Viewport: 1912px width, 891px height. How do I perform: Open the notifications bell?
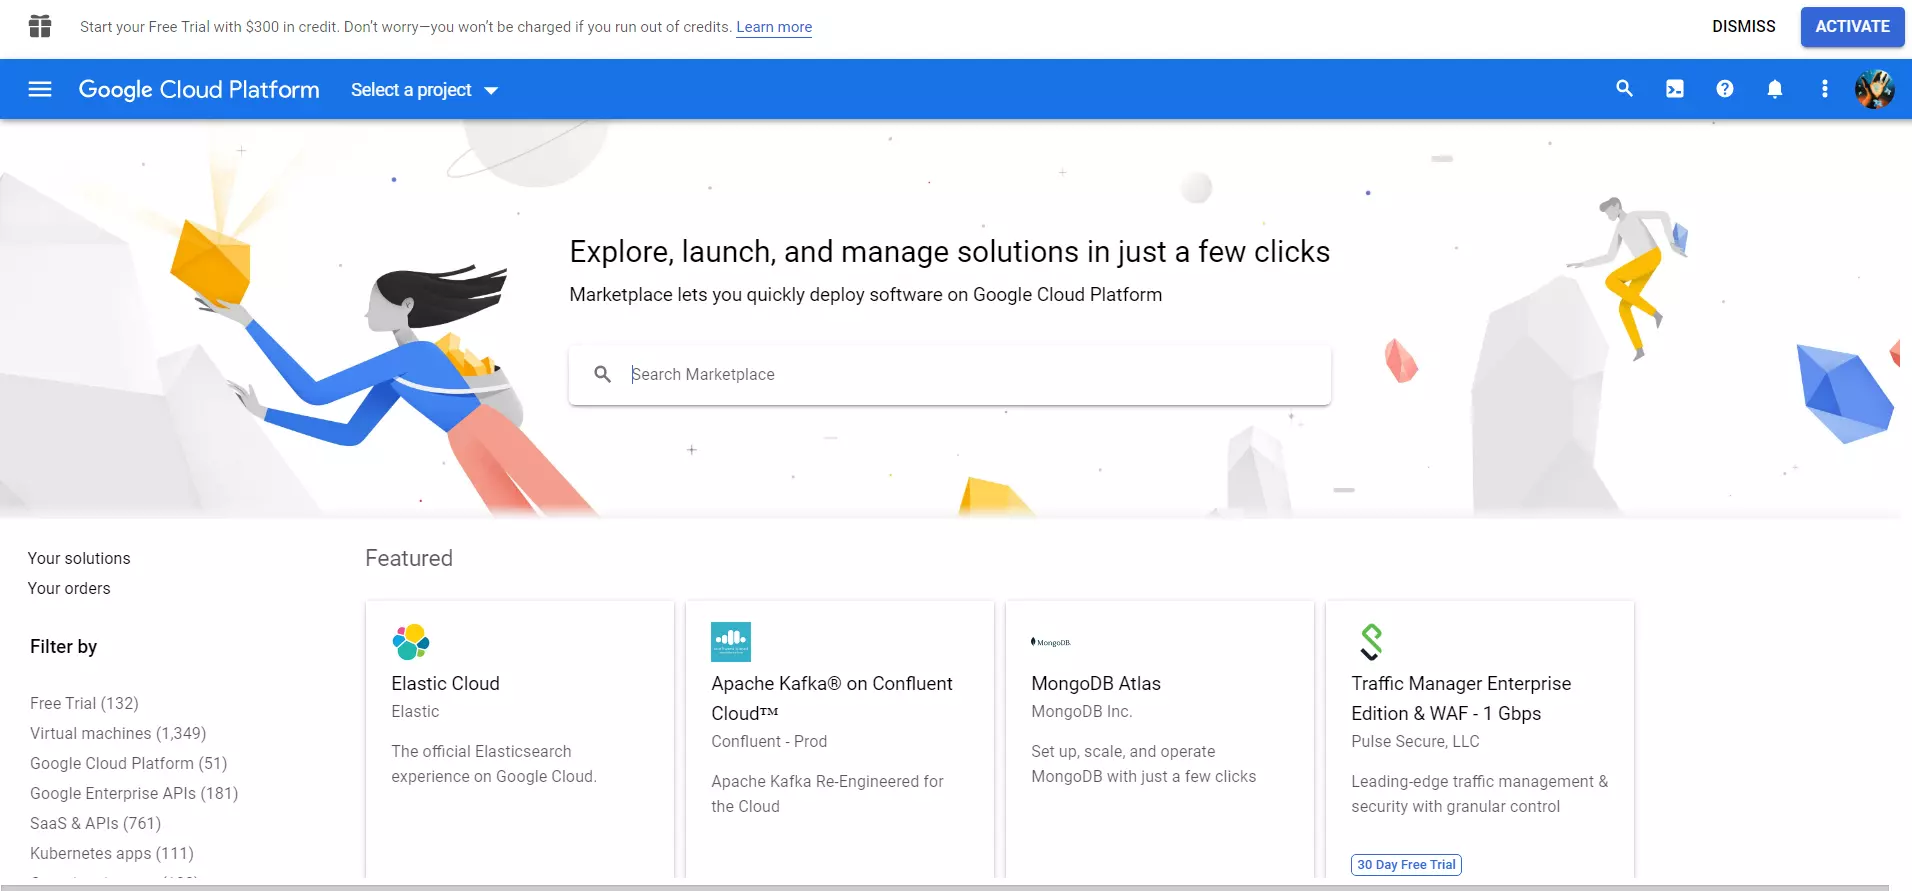(1774, 89)
